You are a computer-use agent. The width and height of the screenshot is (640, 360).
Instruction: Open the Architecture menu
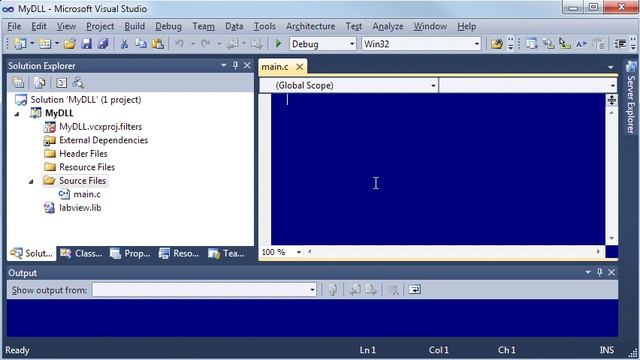pyautogui.click(x=310, y=26)
